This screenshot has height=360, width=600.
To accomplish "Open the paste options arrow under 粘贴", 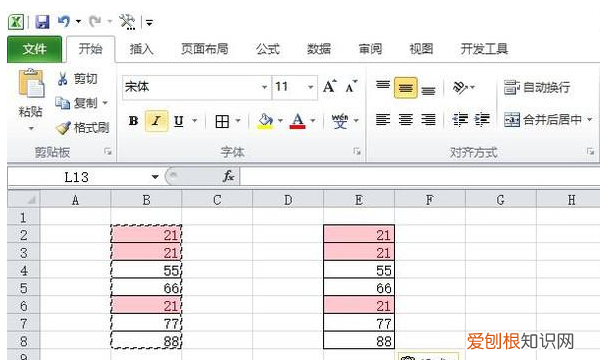I will pyautogui.click(x=31, y=128).
